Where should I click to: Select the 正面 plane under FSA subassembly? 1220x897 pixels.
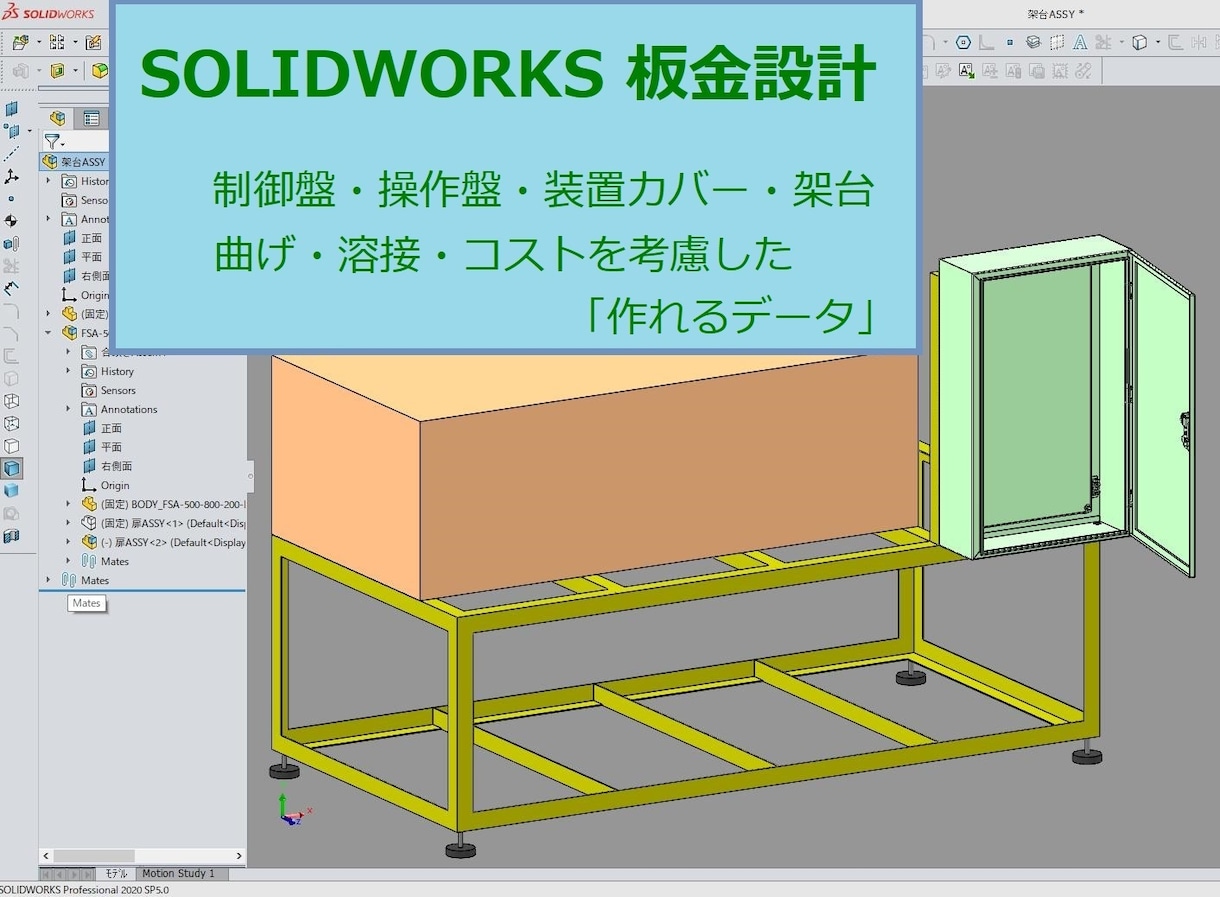[102, 428]
